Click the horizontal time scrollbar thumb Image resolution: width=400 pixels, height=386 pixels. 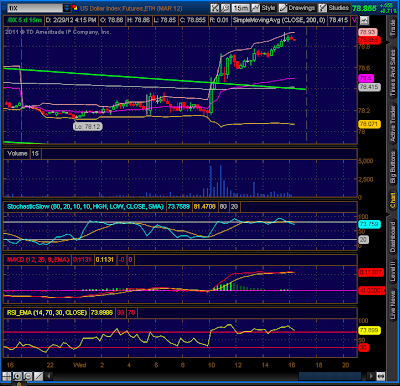pyautogui.click(x=329, y=376)
